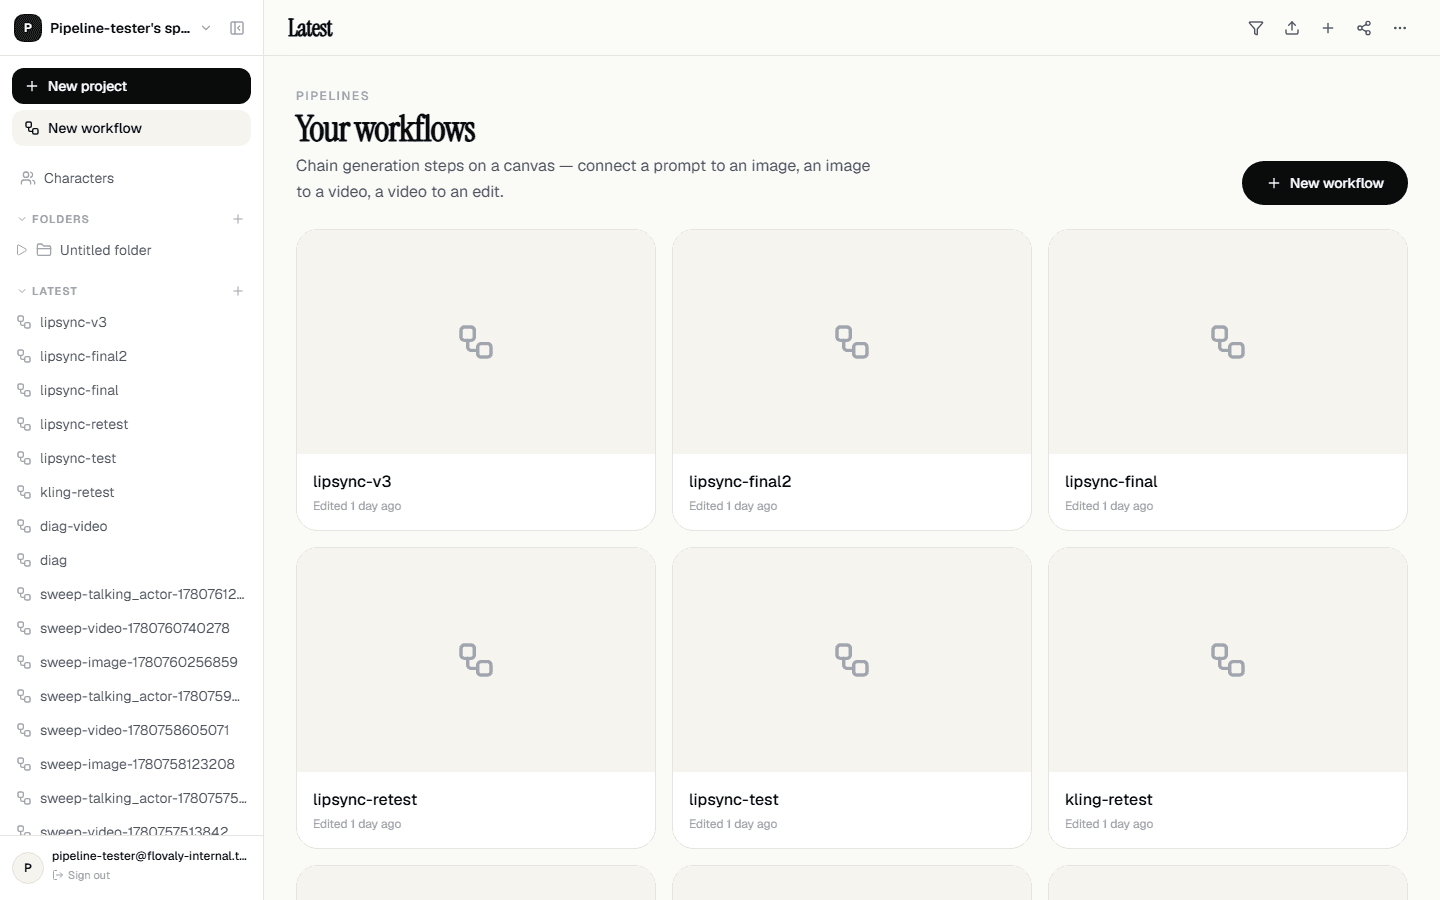Open lipsync-v3 workflow card thumbnail
The image size is (1440, 900).
tap(476, 342)
